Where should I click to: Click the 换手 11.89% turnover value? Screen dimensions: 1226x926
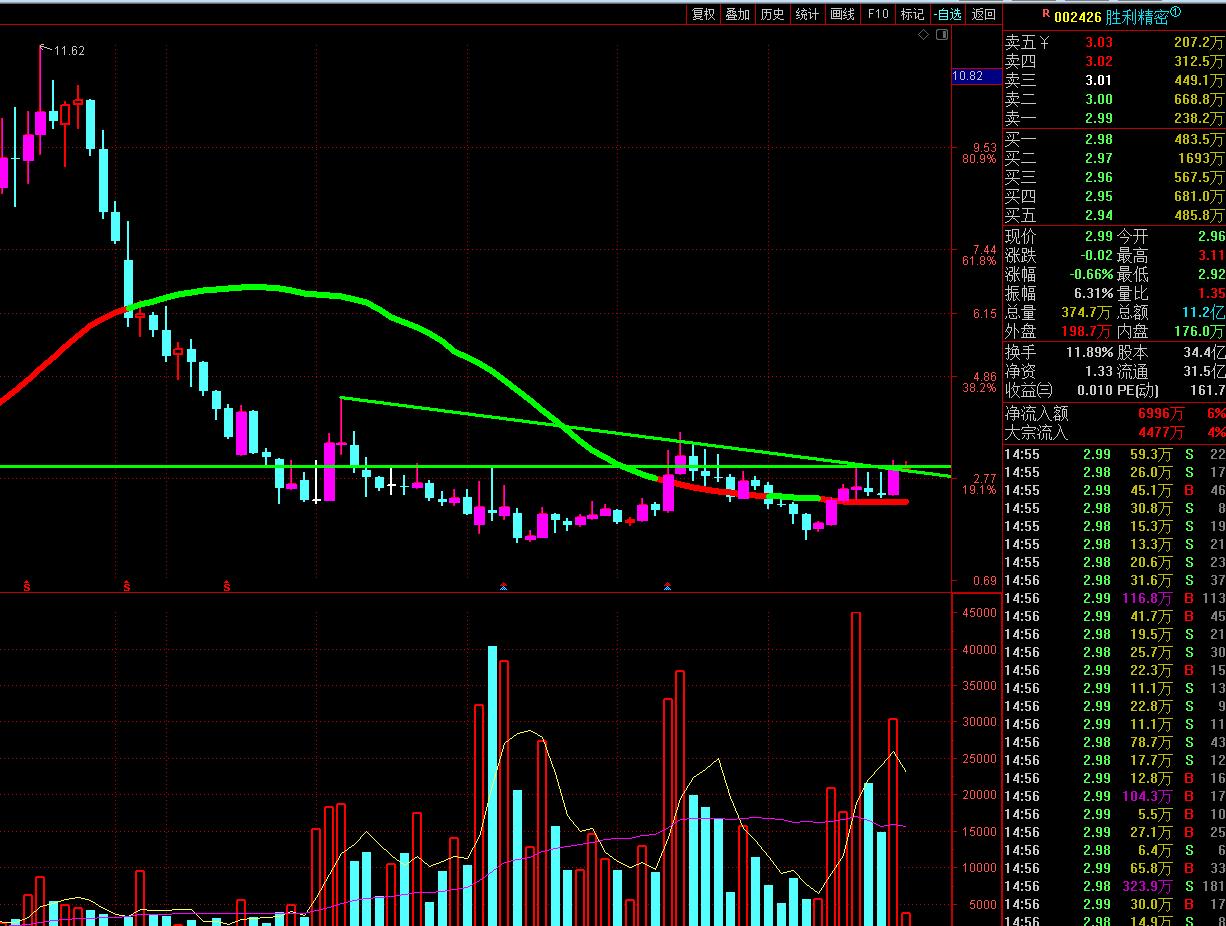pyautogui.click(x=1088, y=352)
